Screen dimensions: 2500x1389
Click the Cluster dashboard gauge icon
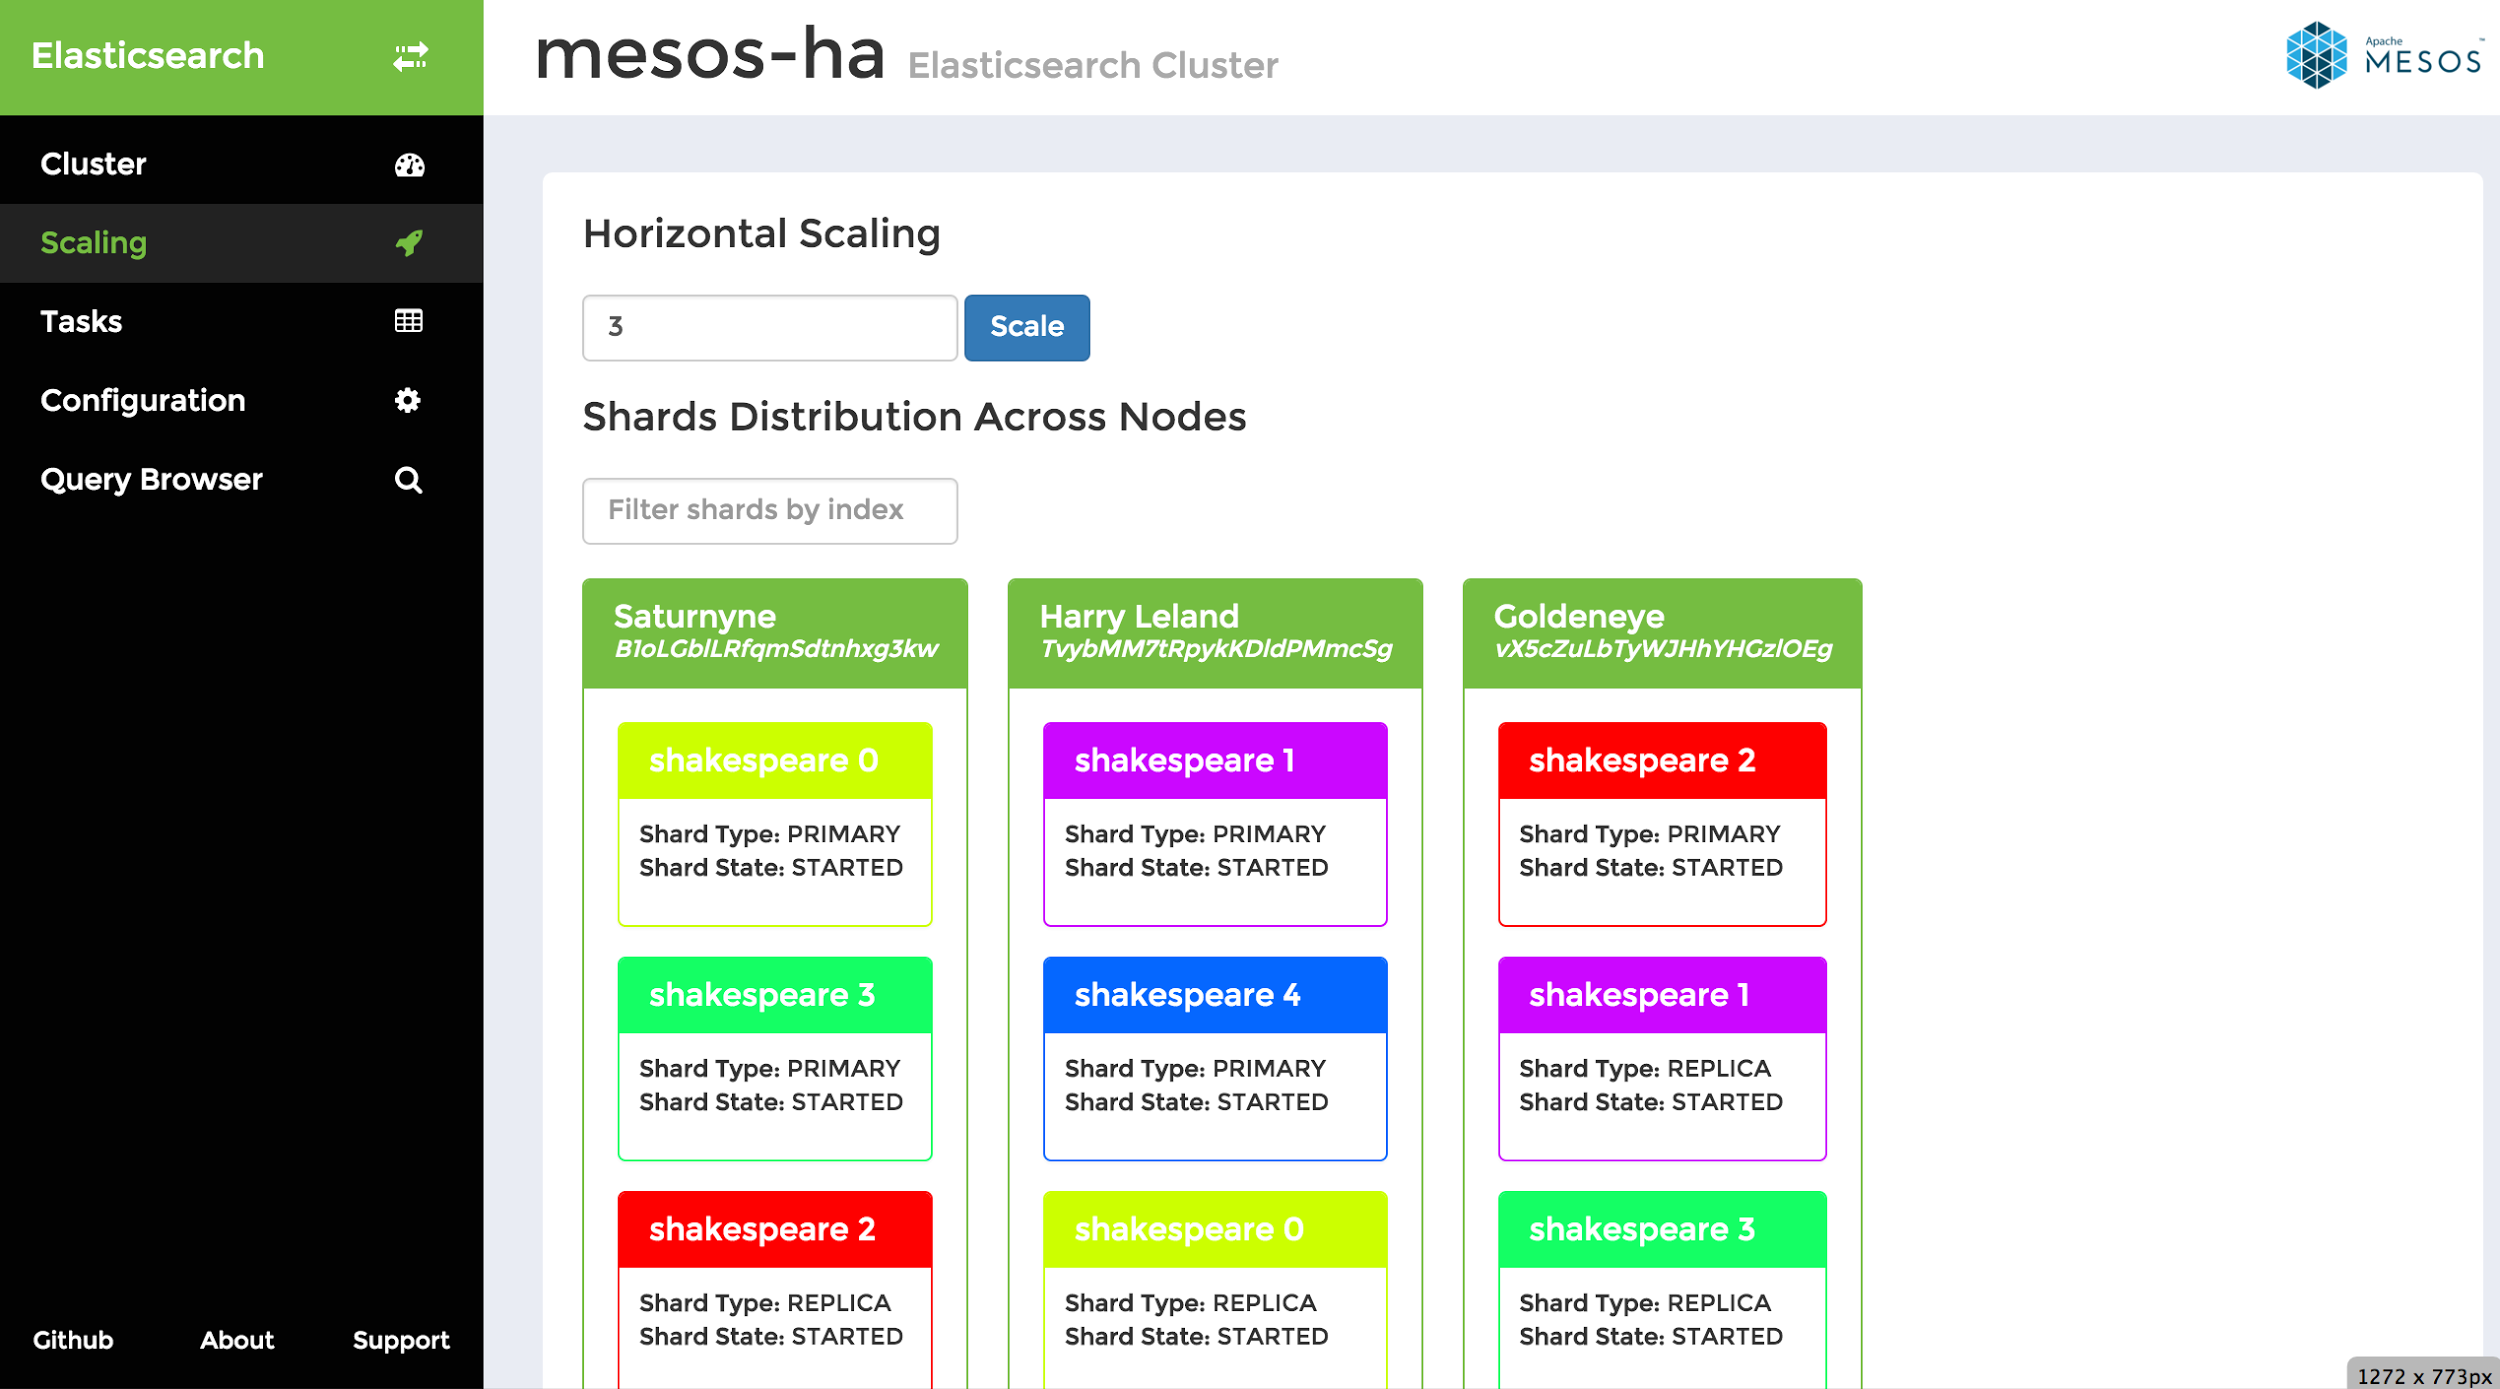coord(409,165)
